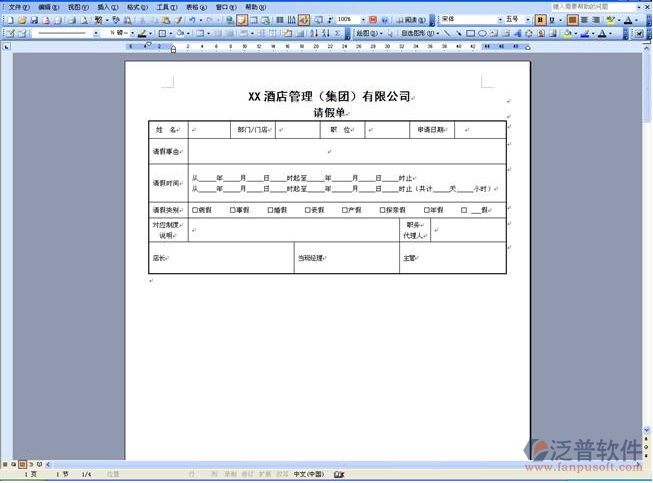Expand the underline style arrow
The image size is (653, 483).
[560, 20]
